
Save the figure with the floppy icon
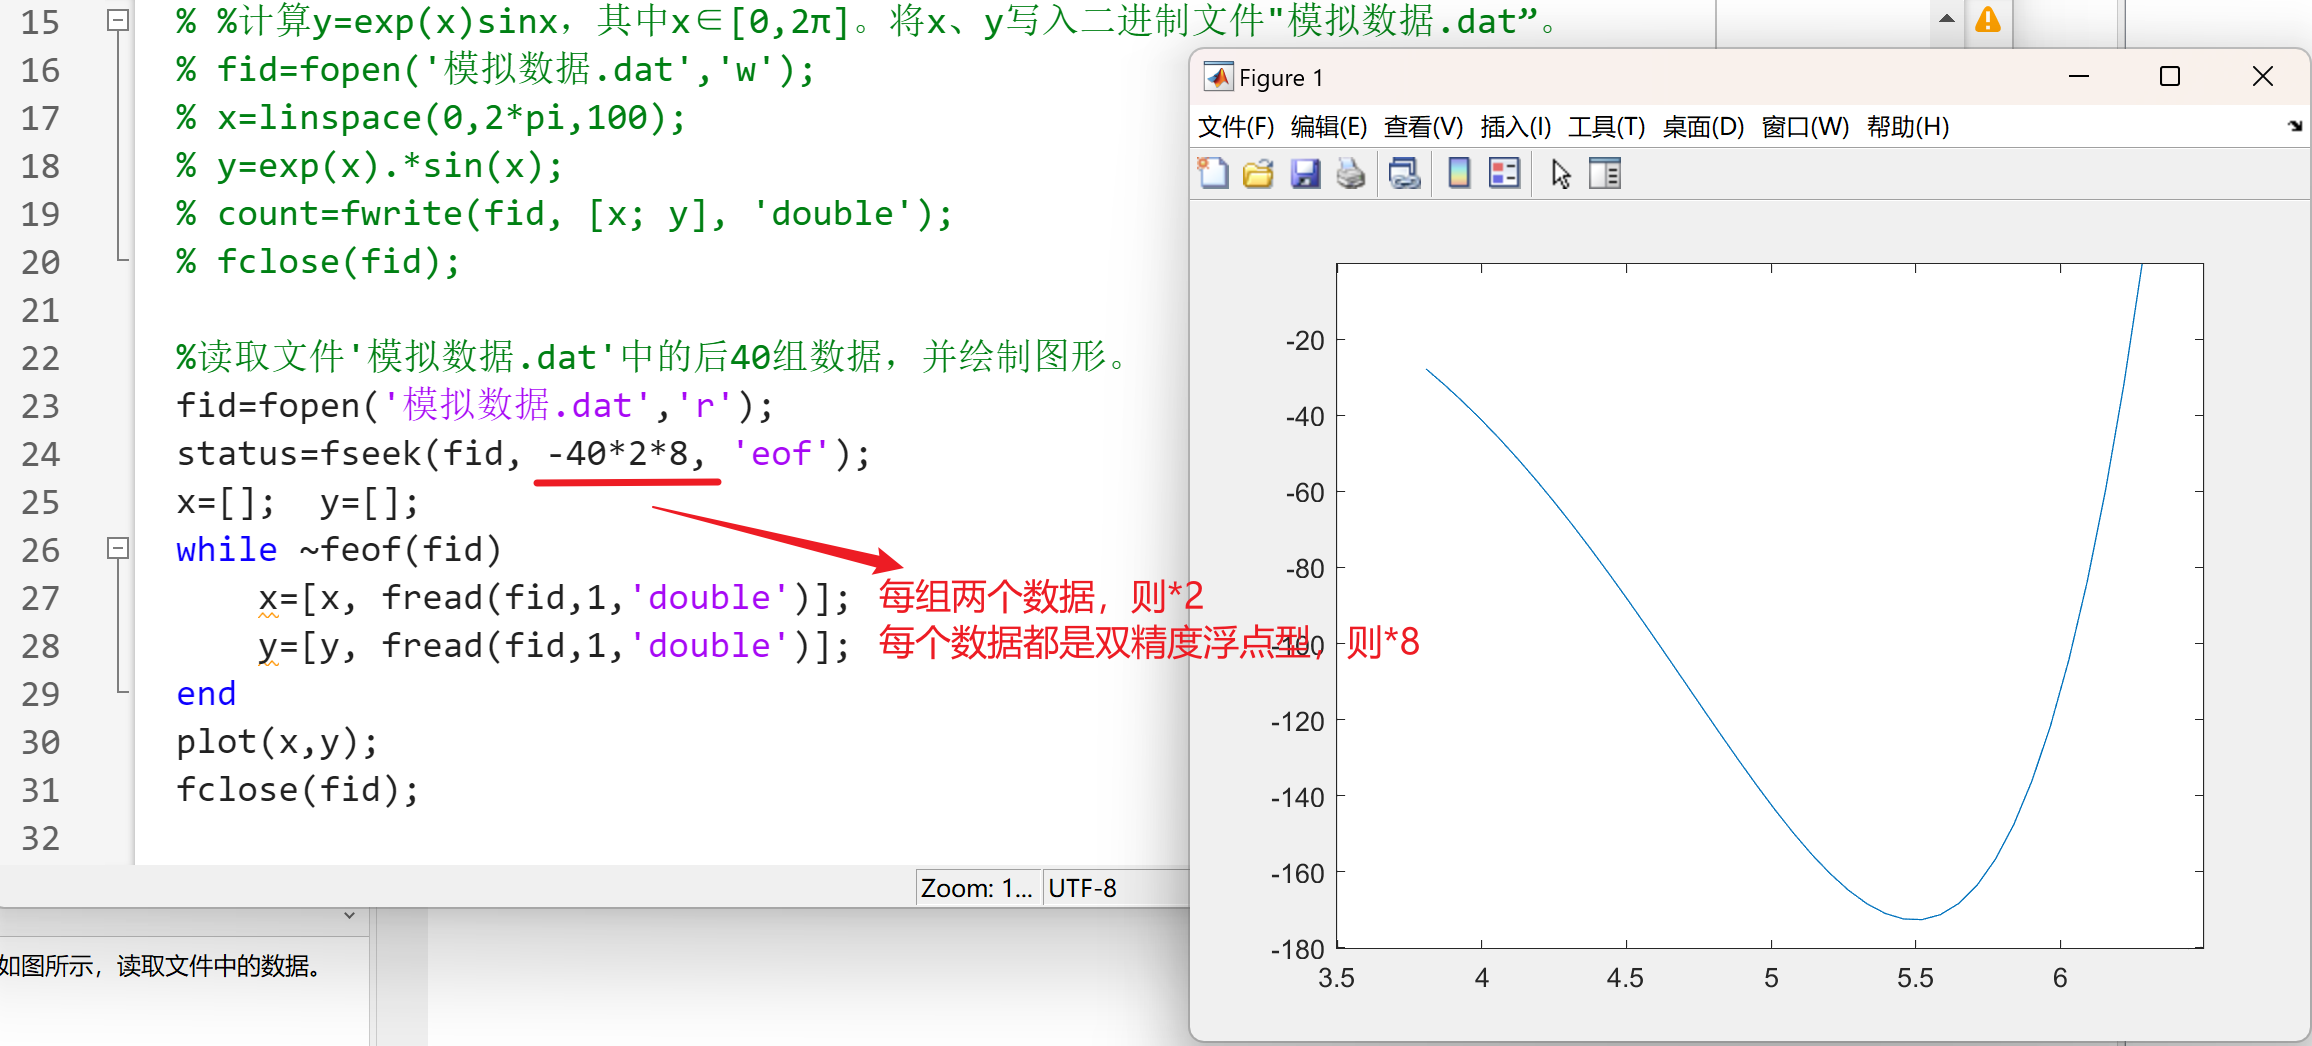(1305, 174)
